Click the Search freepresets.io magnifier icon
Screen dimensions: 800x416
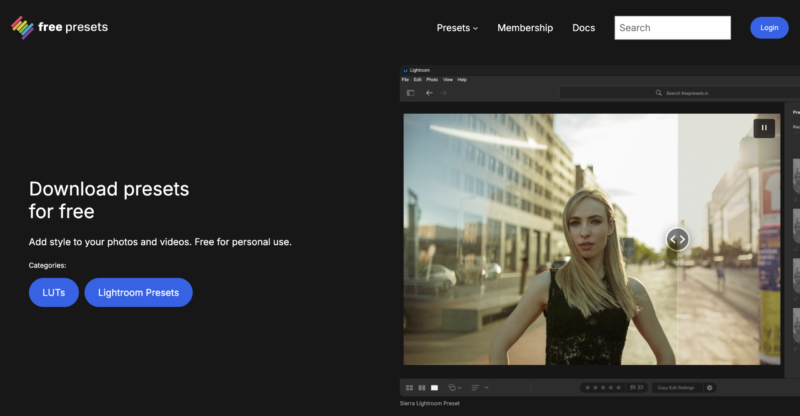click(659, 93)
